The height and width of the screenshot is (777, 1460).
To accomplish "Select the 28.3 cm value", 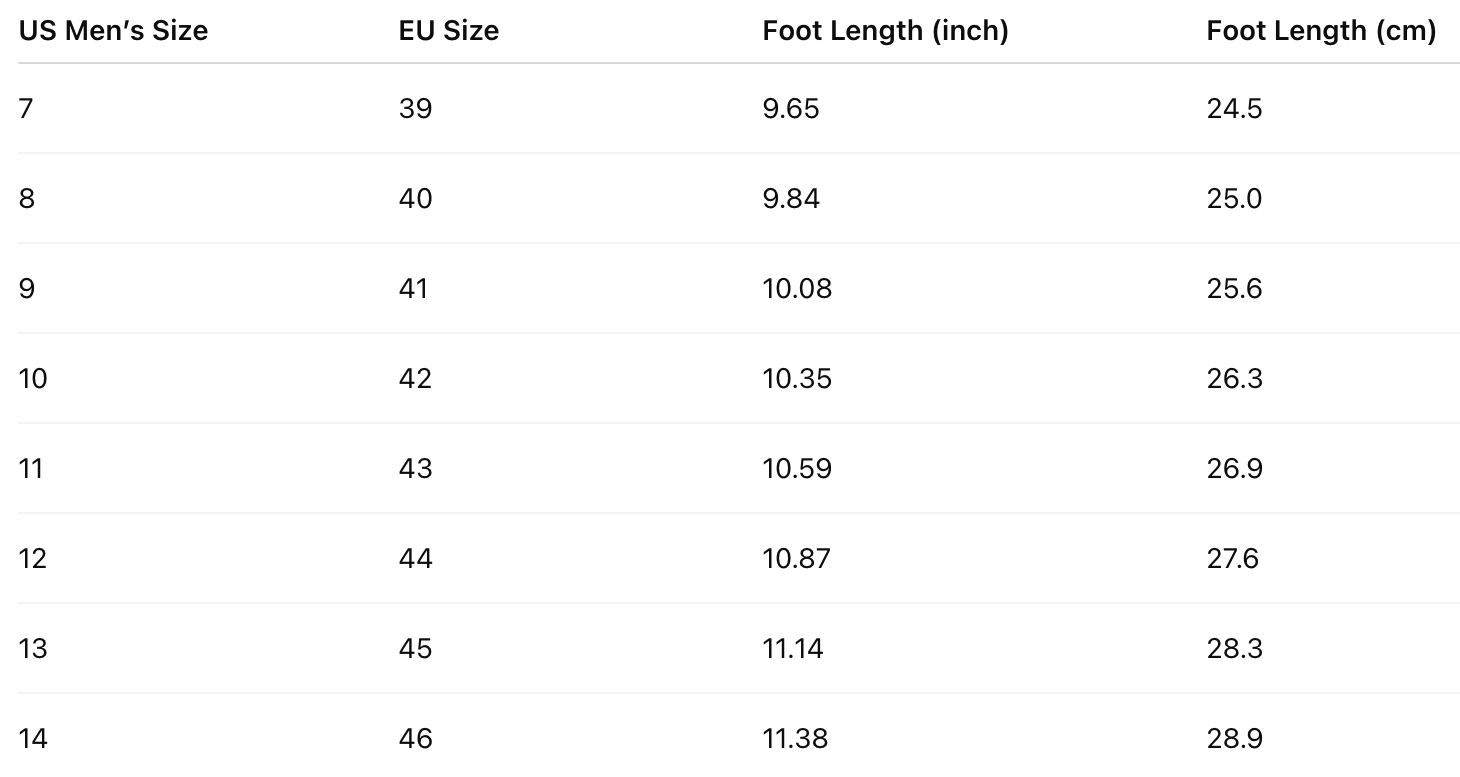I will tap(1234, 648).
